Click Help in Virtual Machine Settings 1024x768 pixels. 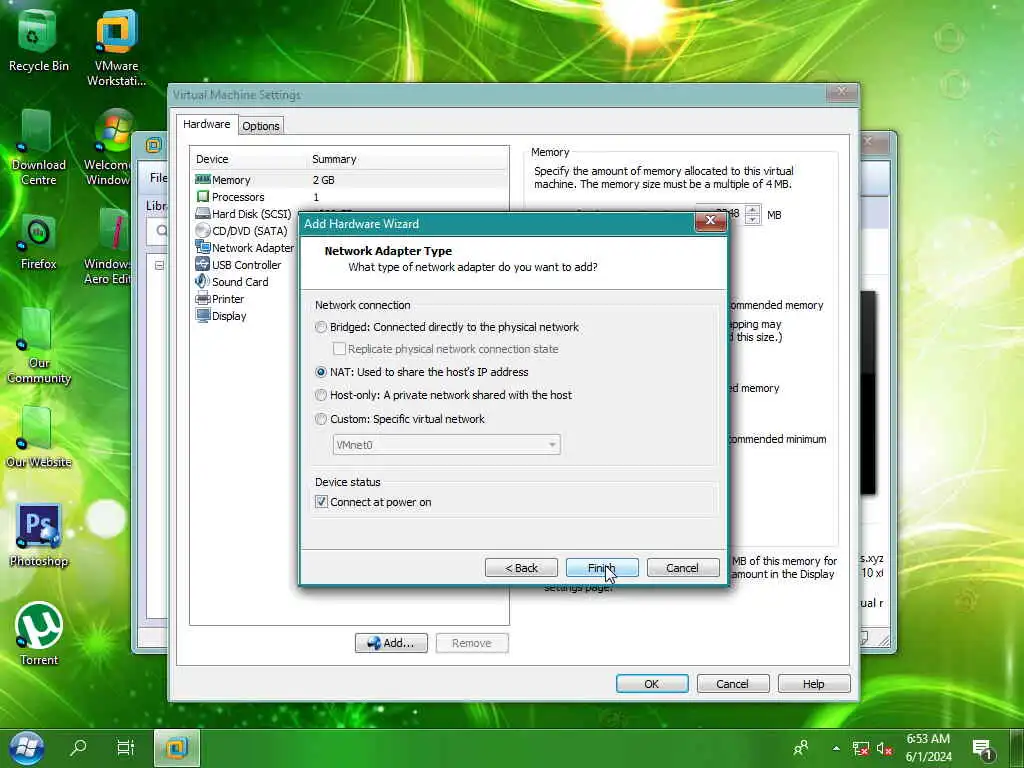pos(814,684)
